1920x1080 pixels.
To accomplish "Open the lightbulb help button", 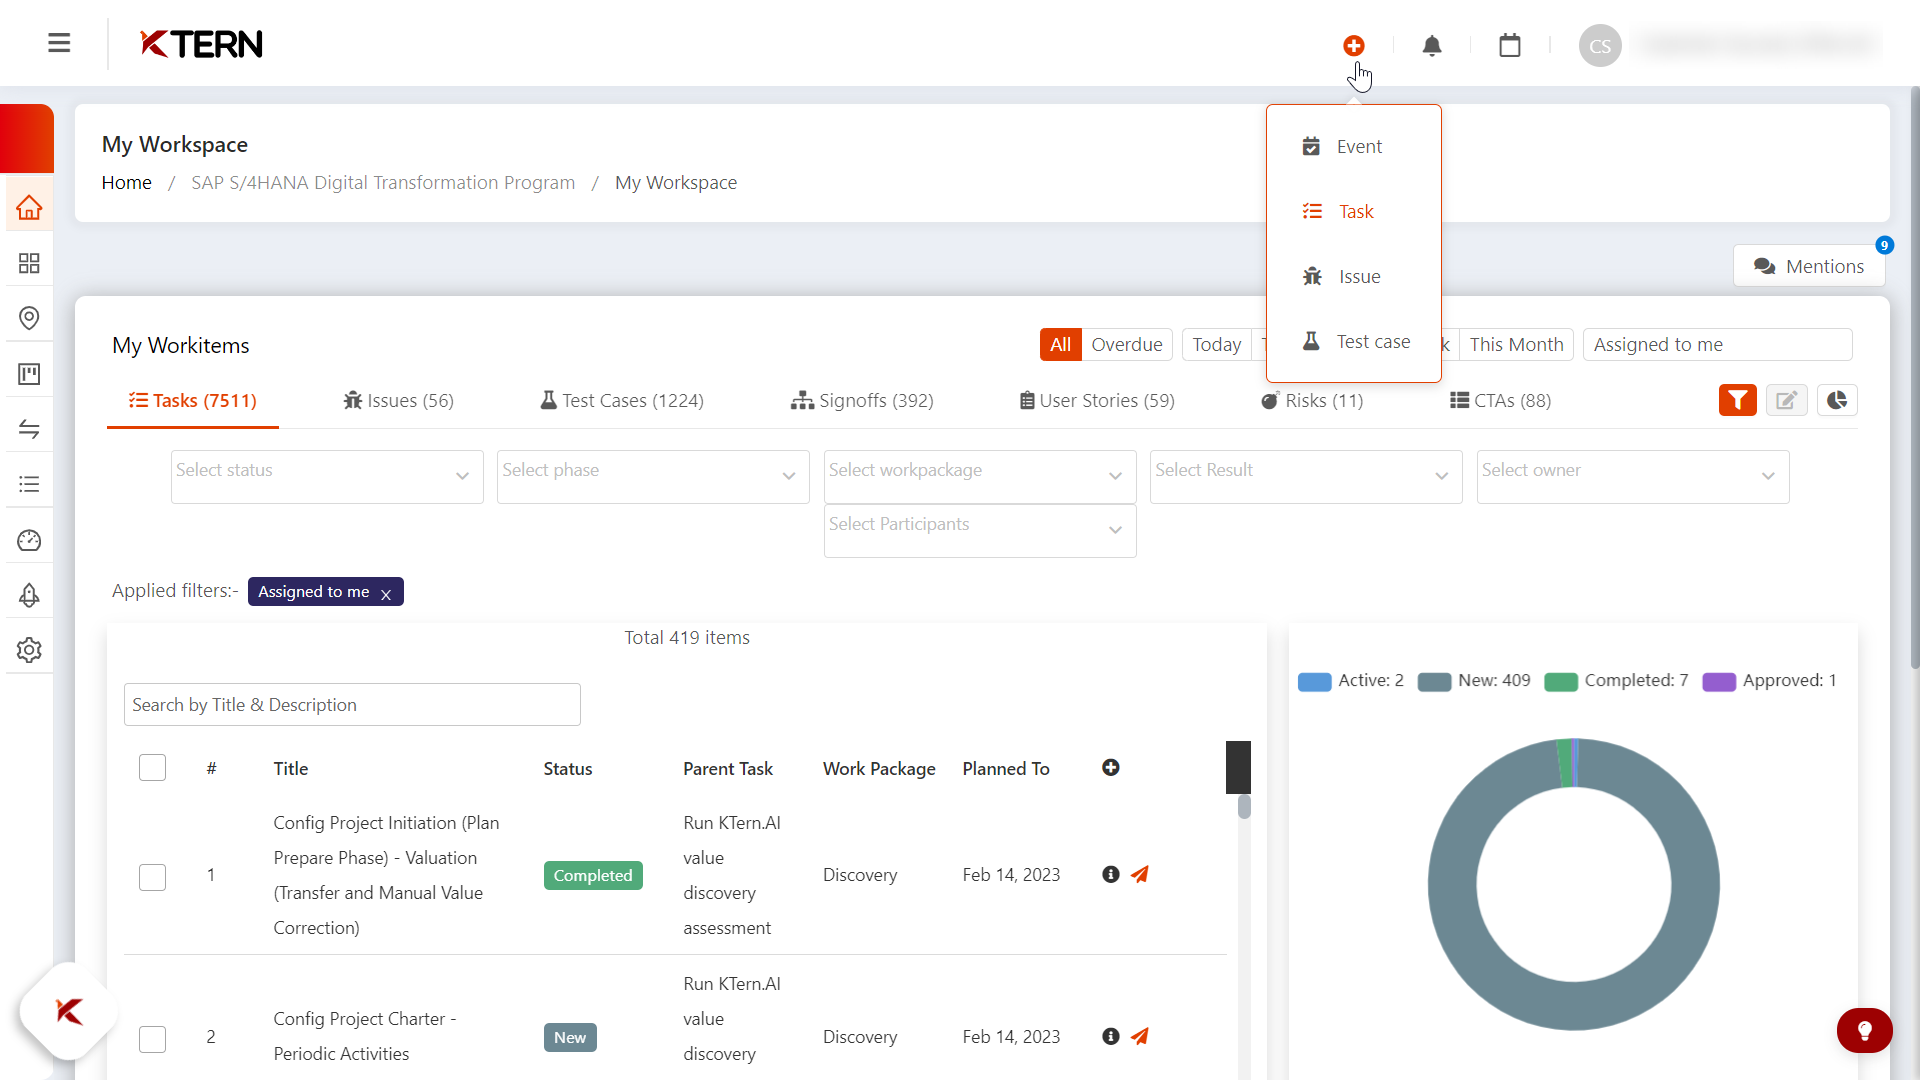I will point(1864,1031).
